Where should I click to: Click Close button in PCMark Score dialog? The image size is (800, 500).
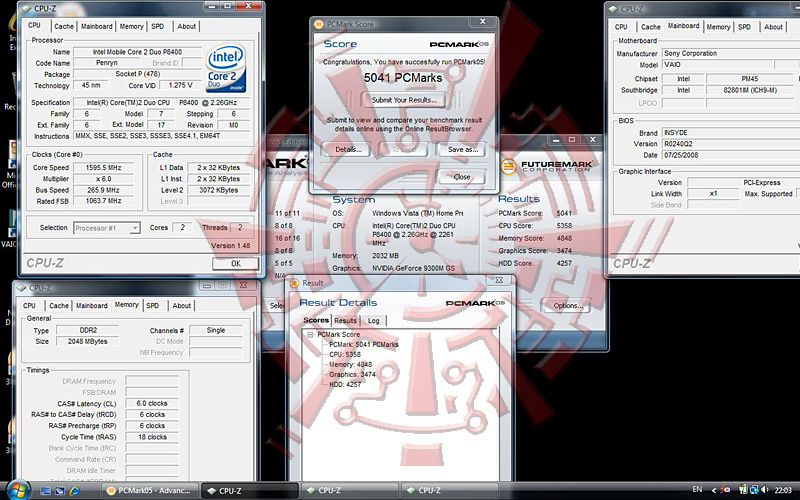(x=462, y=177)
